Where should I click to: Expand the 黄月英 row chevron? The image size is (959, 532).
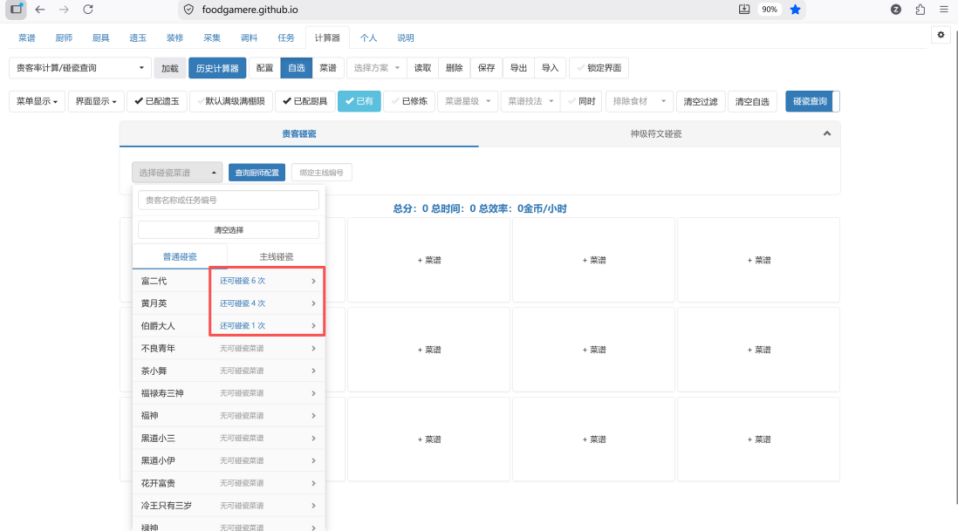(313, 304)
